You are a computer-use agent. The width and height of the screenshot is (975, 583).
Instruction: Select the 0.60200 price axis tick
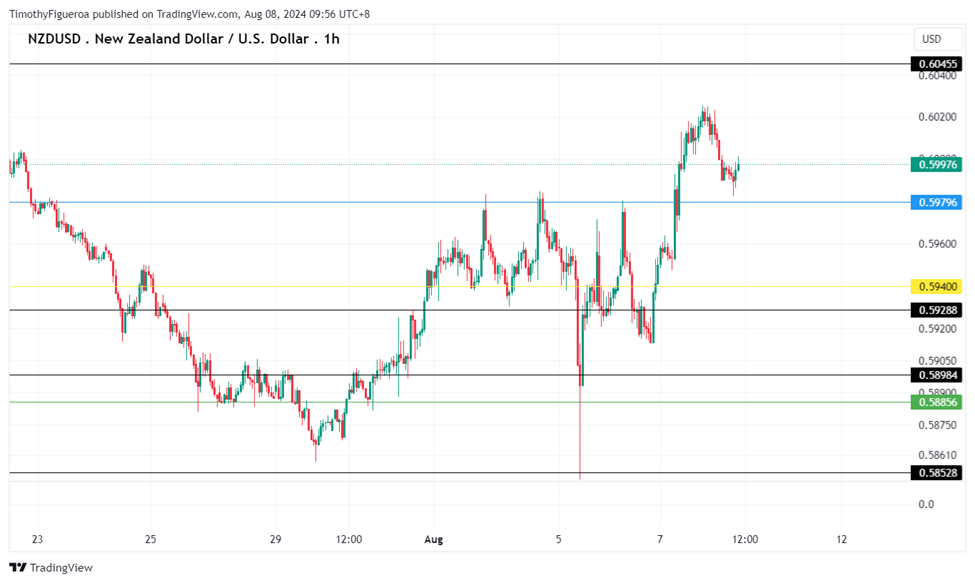tap(936, 117)
